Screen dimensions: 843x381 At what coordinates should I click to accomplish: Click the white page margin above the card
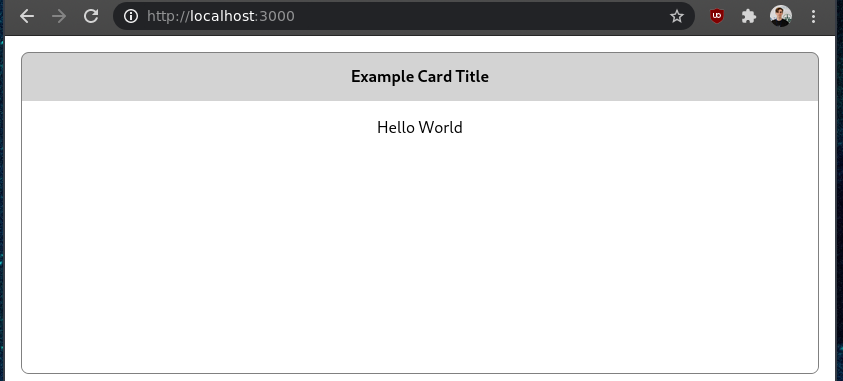coord(420,44)
